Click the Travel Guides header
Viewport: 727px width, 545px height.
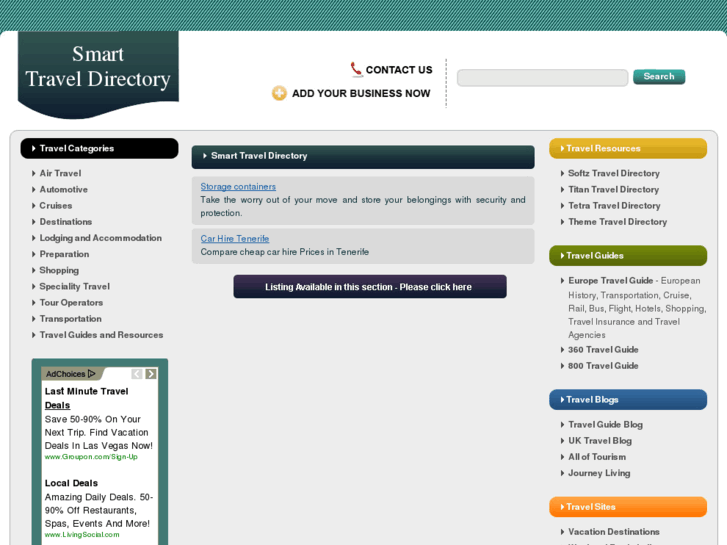[628, 256]
